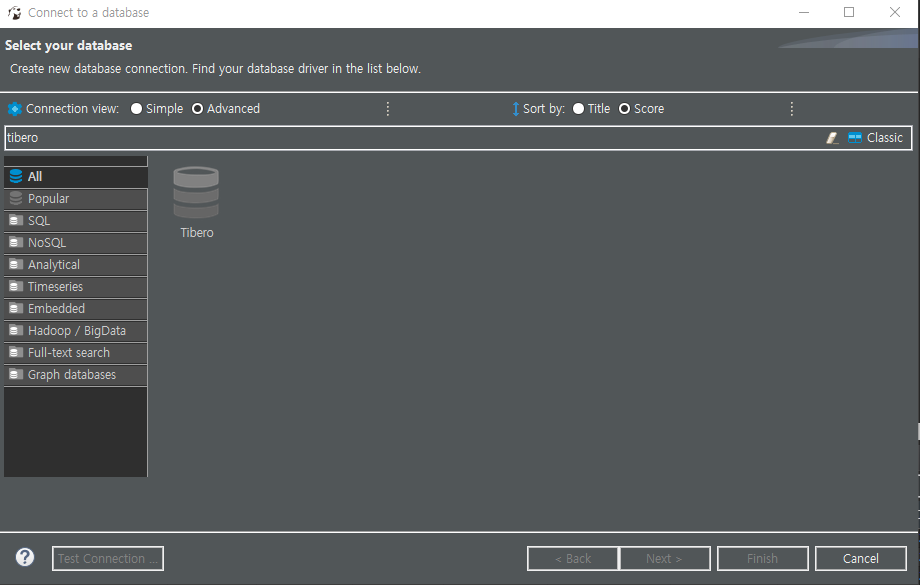
Task: Sort drivers by Score
Action: click(x=624, y=109)
